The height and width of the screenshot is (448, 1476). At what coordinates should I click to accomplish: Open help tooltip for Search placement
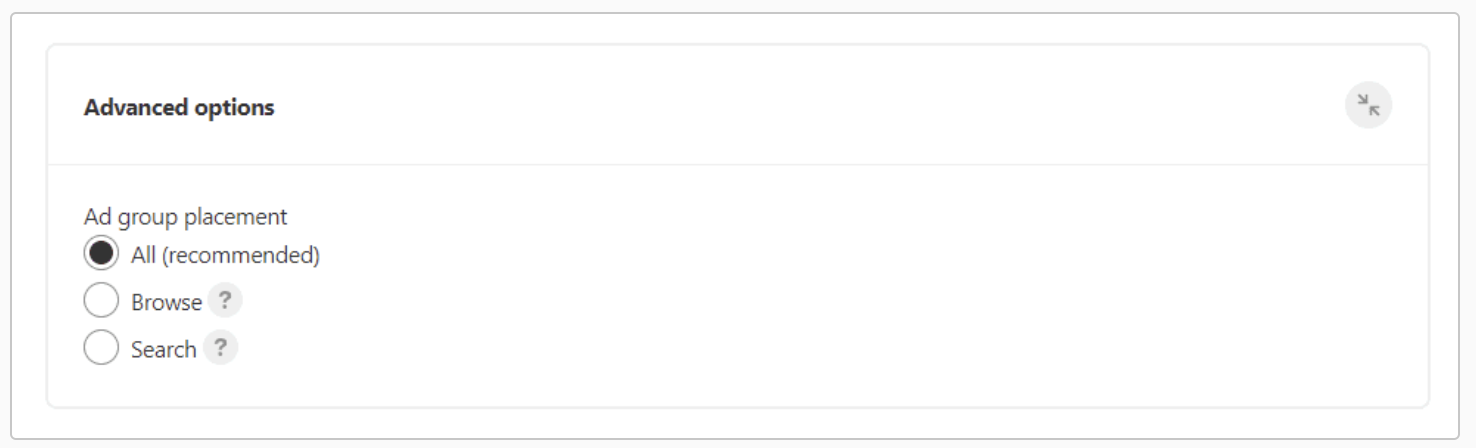pyautogui.click(x=221, y=348)
